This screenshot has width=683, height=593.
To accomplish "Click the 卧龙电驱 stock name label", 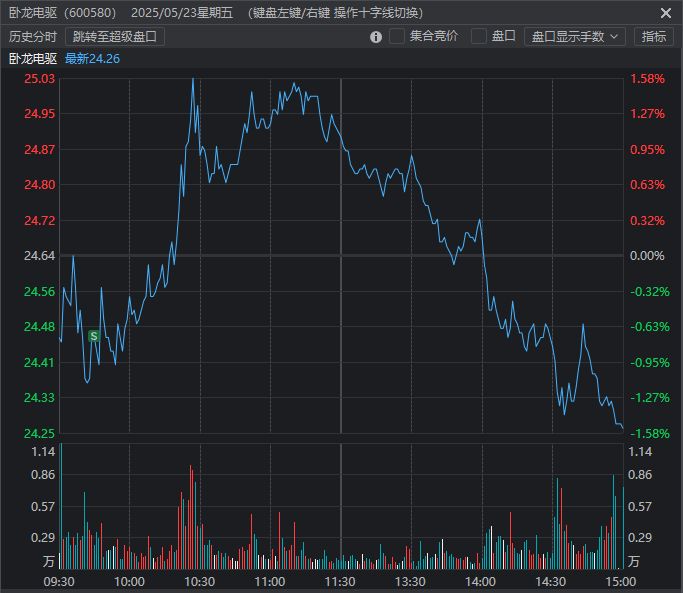I will (x=33, y=58).
